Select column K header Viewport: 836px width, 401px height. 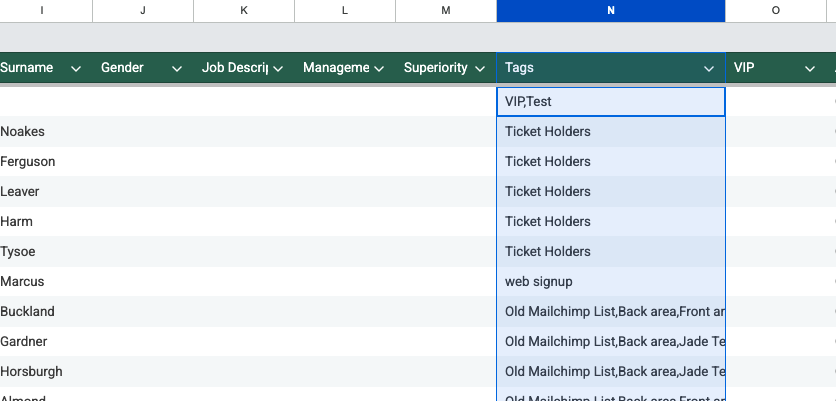click(244, 10)
